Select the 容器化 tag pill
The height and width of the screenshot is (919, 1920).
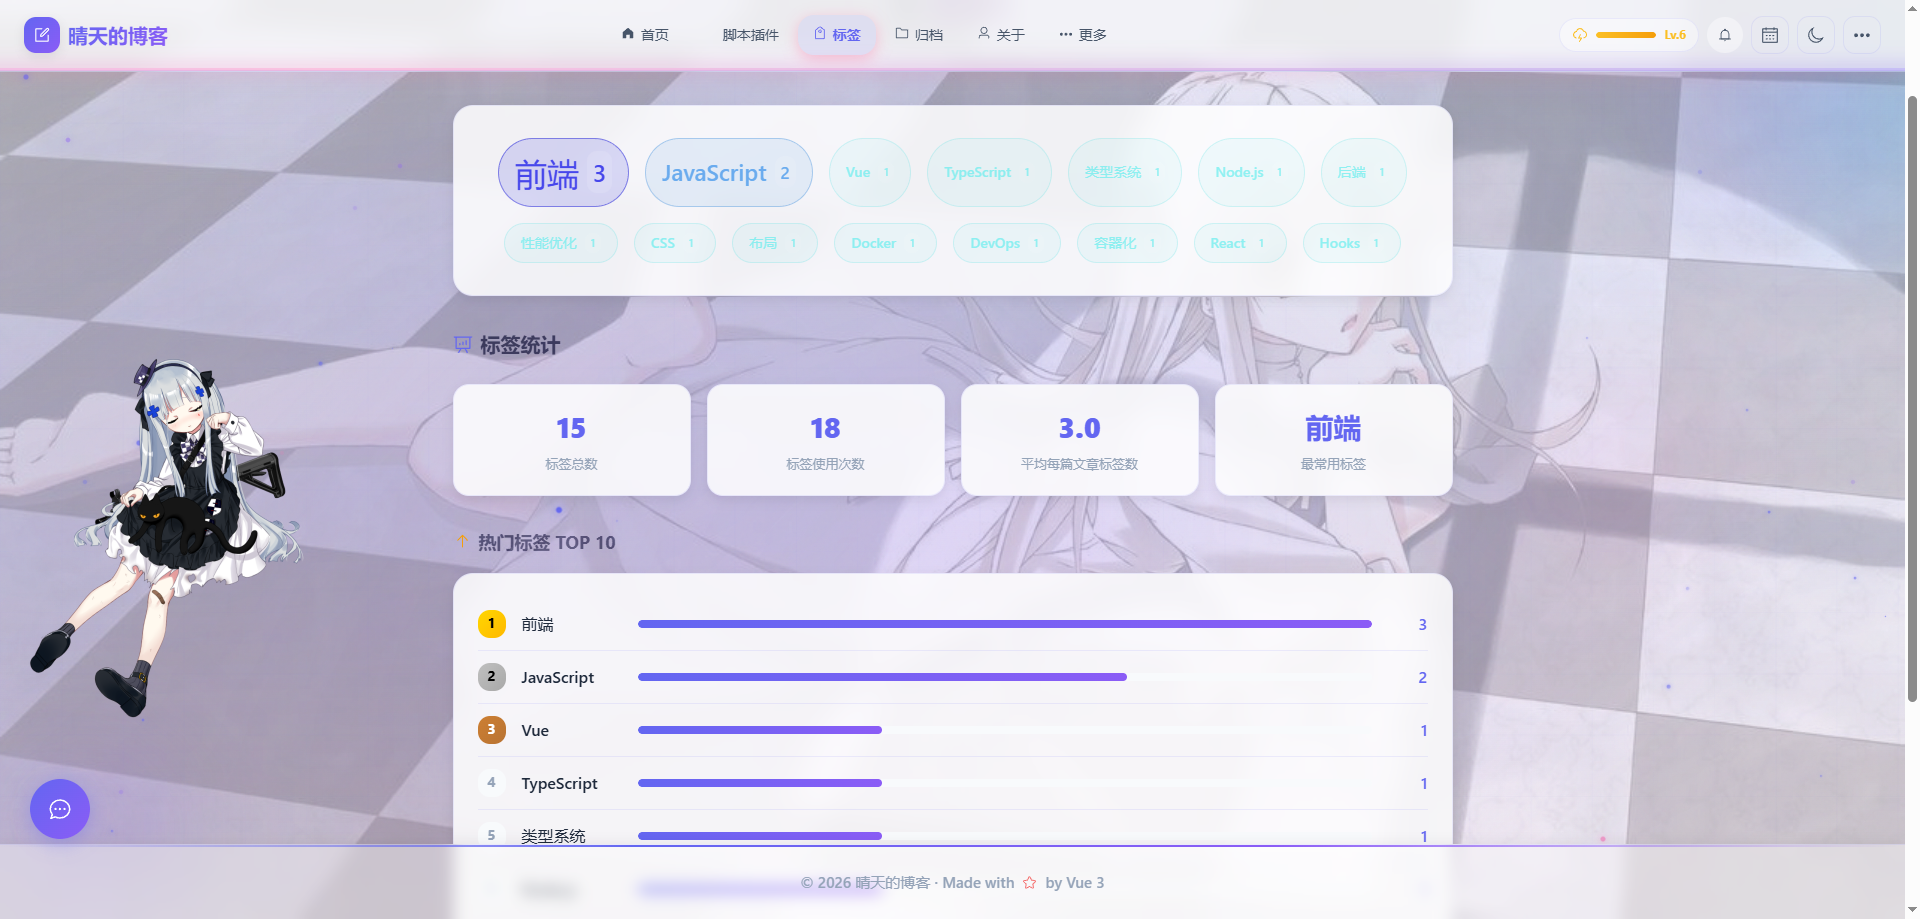1127,243
